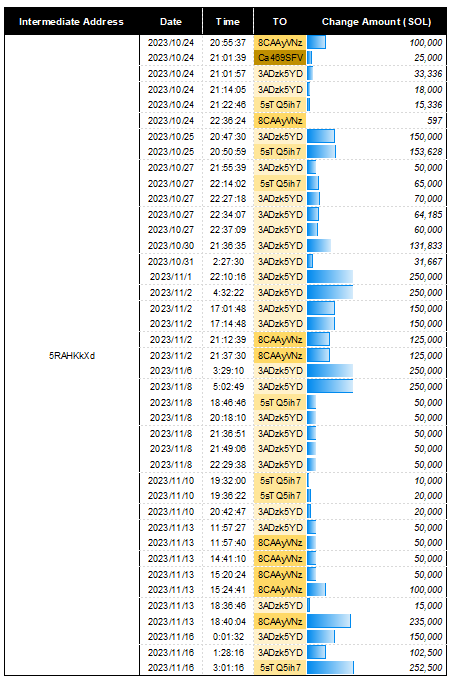Select the time cell 2:27:30
Screen dimensions: 451x678
[228, 262]
